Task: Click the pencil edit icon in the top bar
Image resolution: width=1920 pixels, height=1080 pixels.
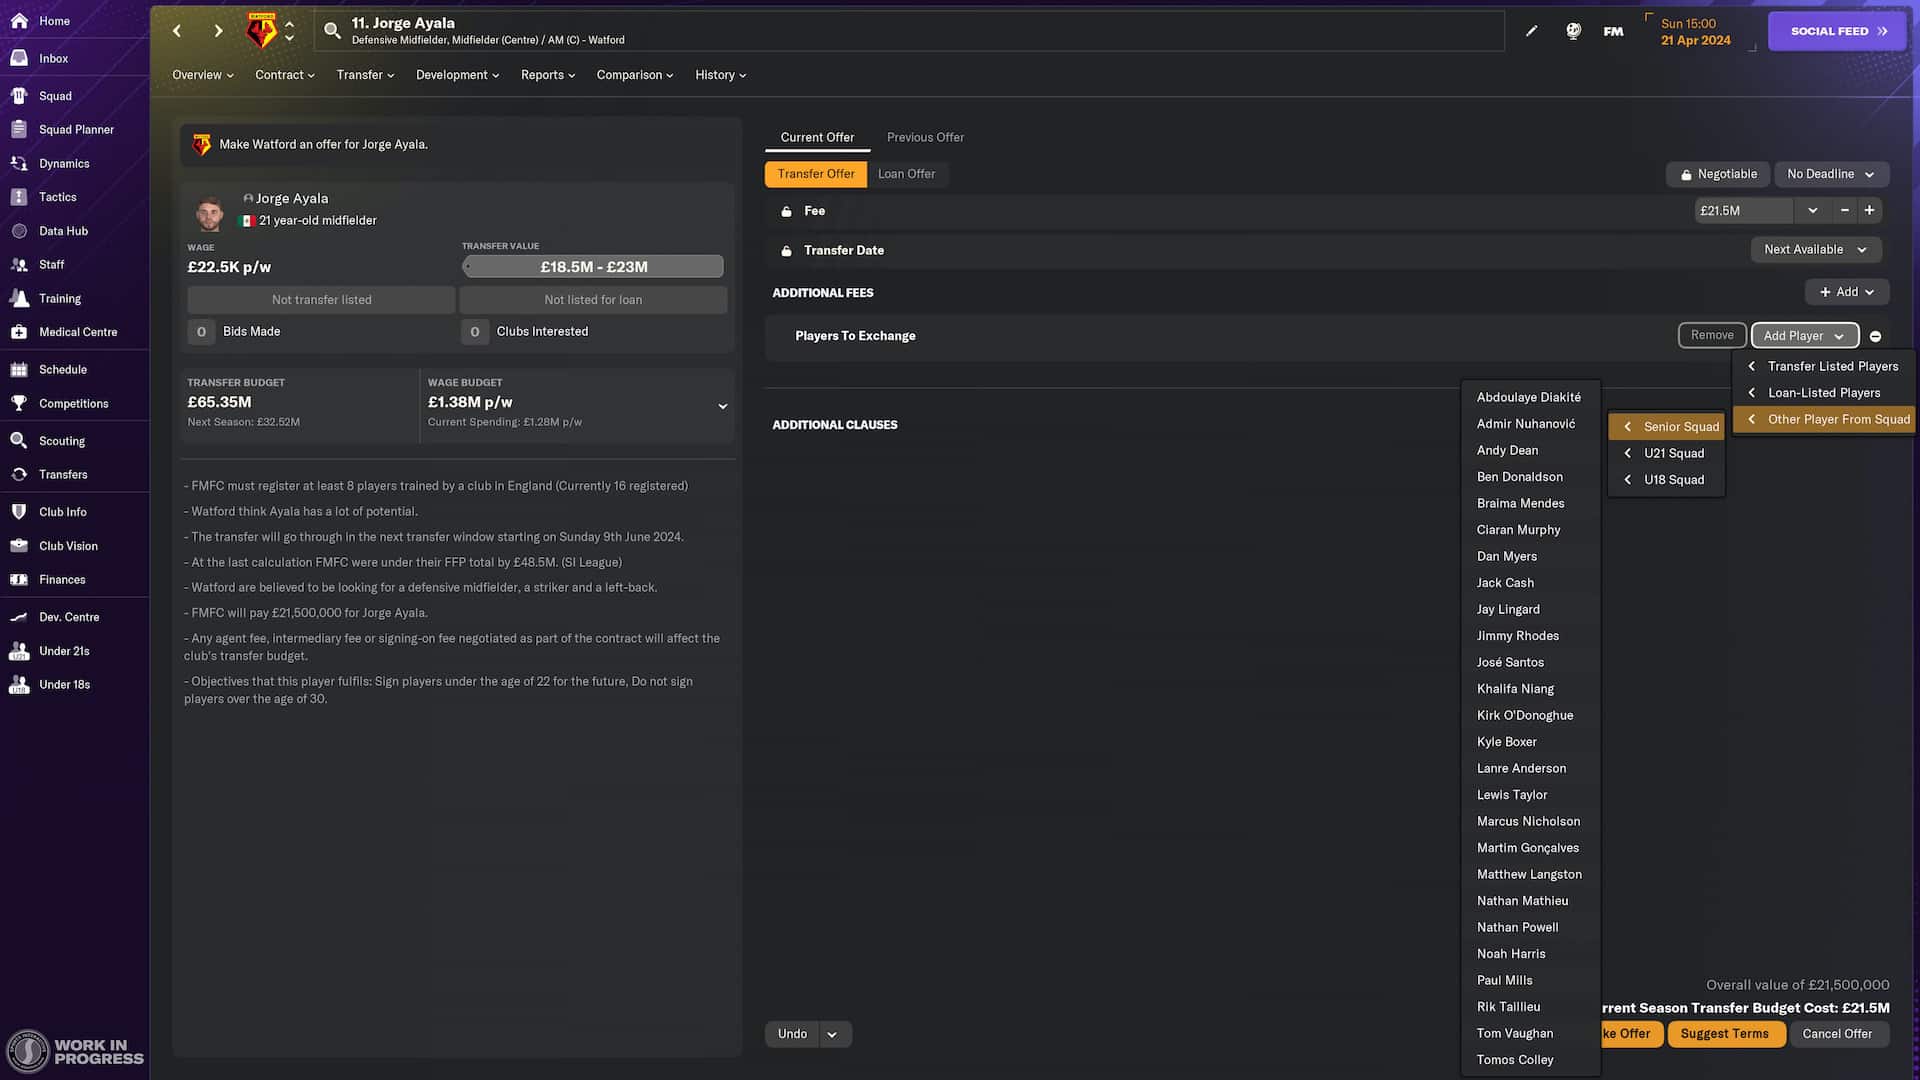Action: (1531, 31)
